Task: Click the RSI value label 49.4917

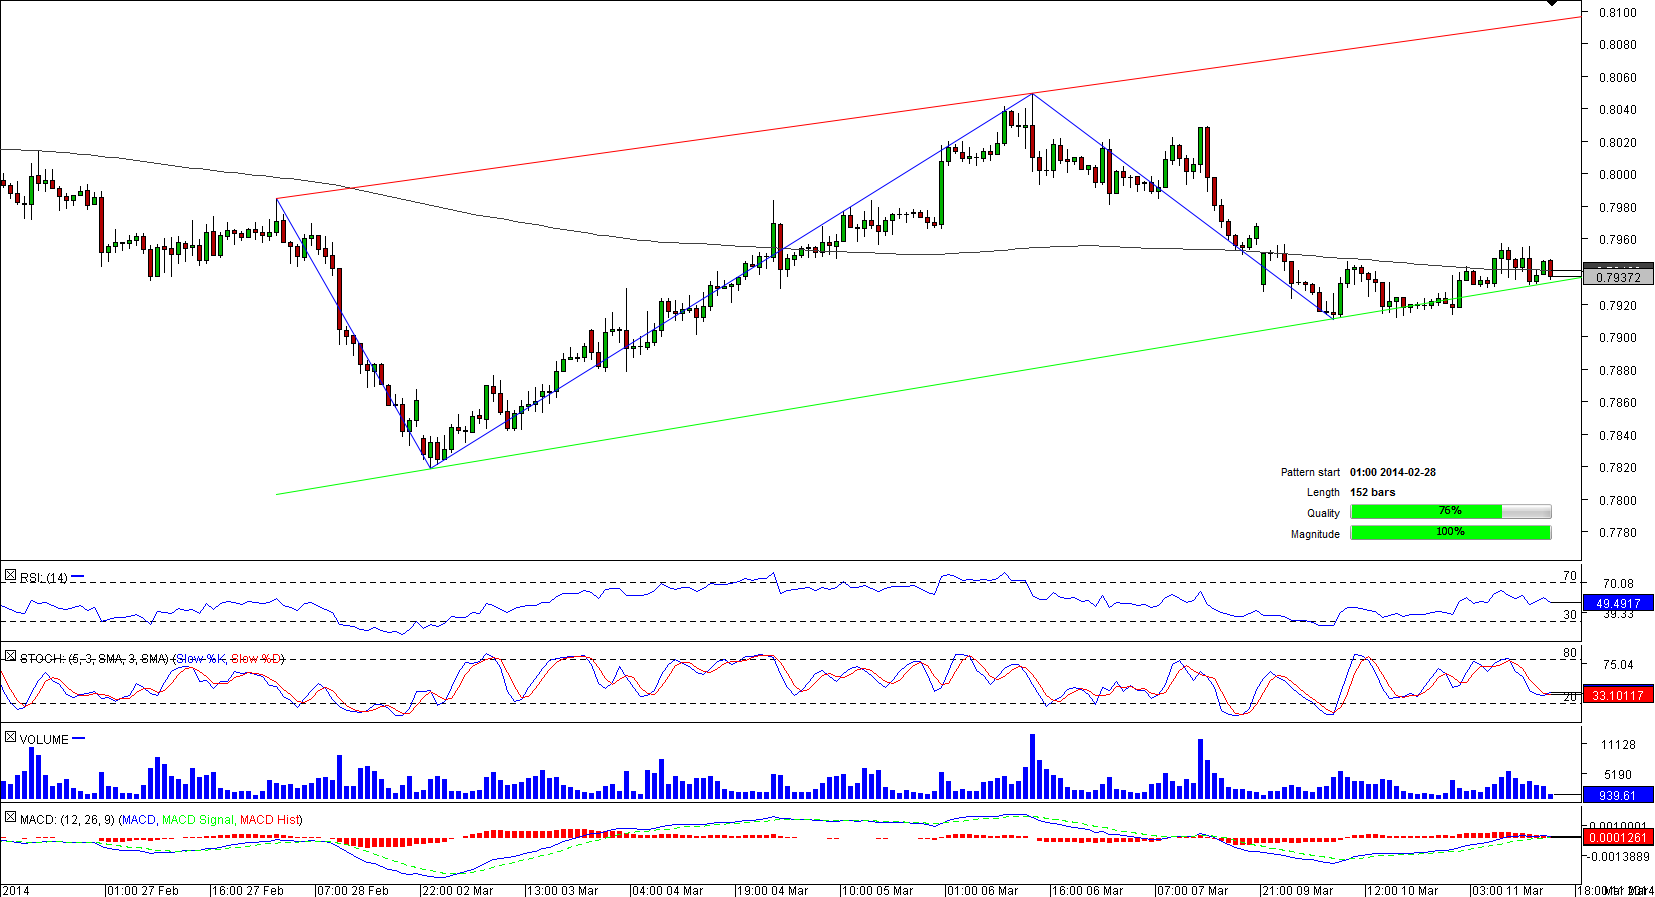Action: click(x=1617, y=603)
